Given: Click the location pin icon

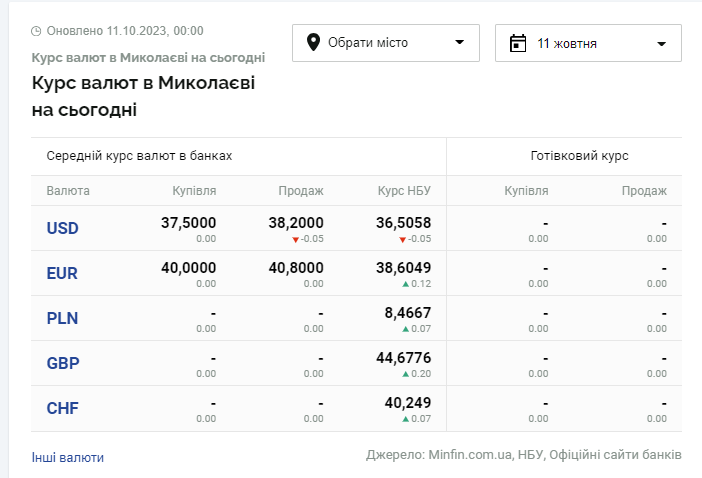Looking at the screenshot, I should click(x=313, y=42).
